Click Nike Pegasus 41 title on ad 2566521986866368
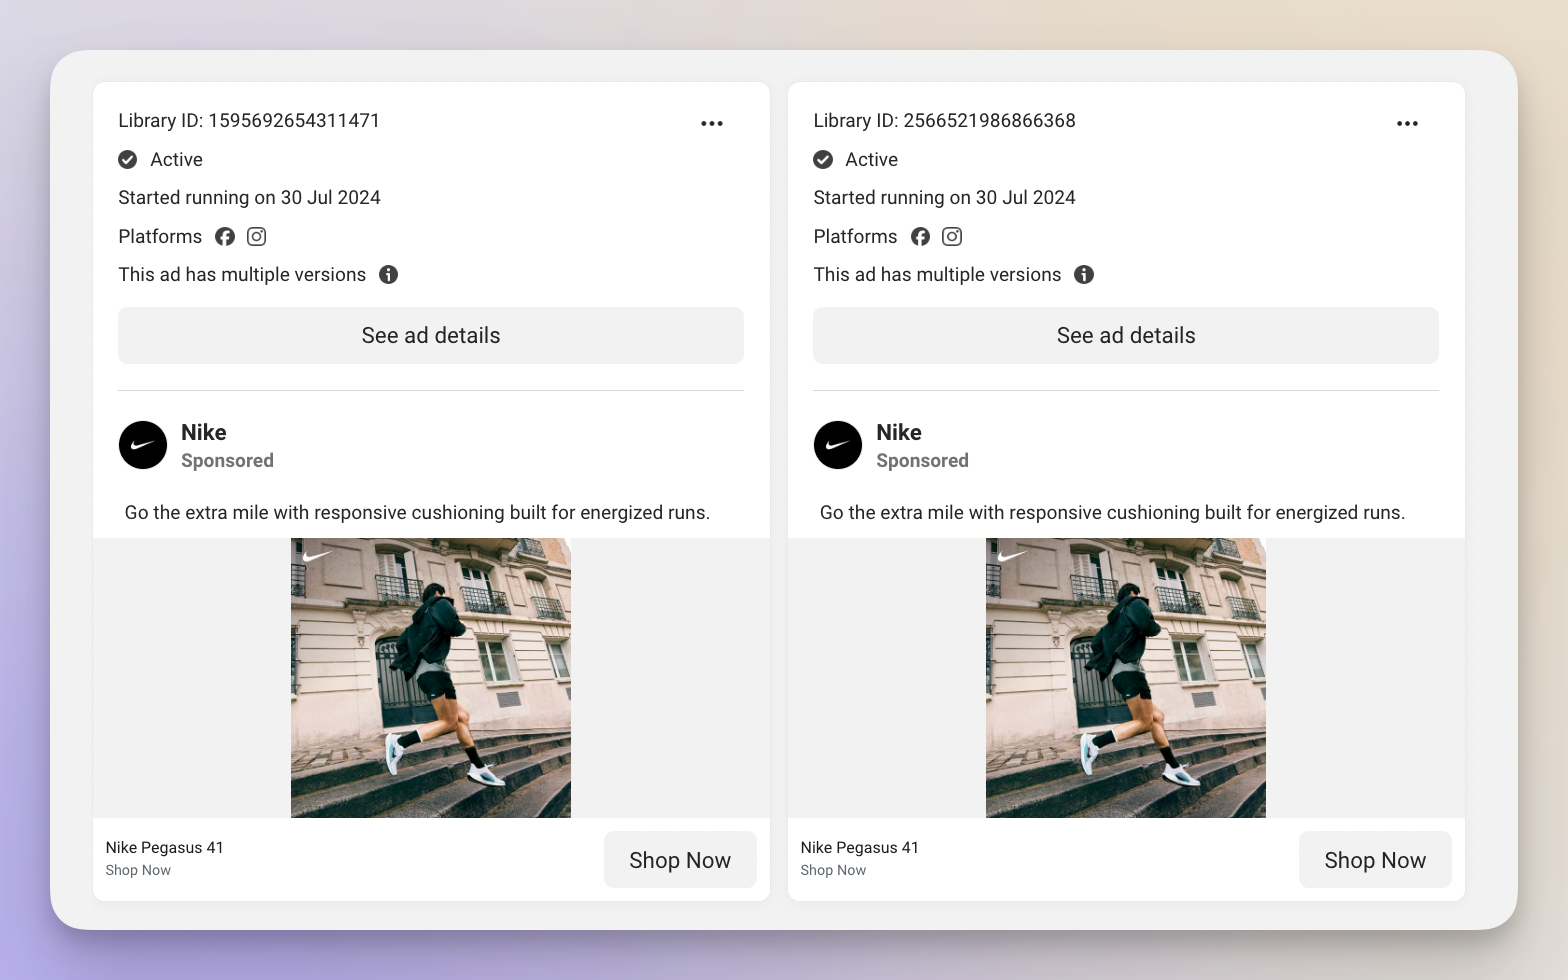The image size is (1568, 980). coord(860,848)
